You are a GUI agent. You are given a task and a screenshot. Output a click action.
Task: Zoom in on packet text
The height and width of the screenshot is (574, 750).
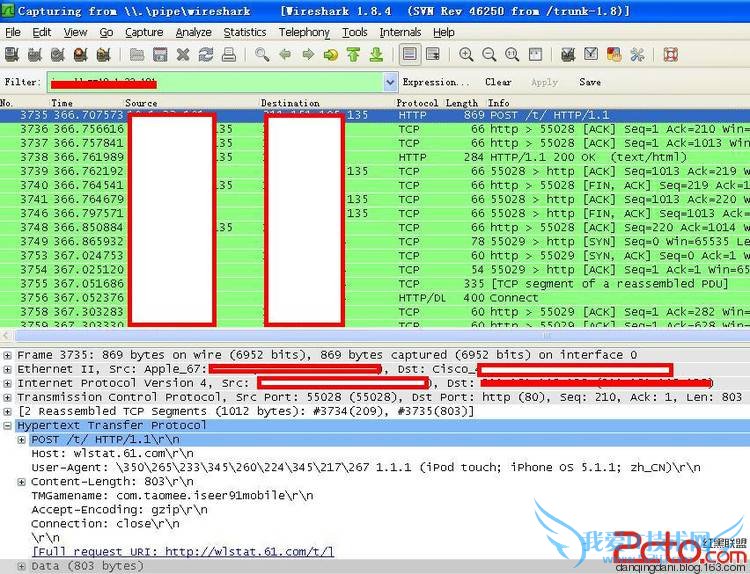click(x=466, y=55)
